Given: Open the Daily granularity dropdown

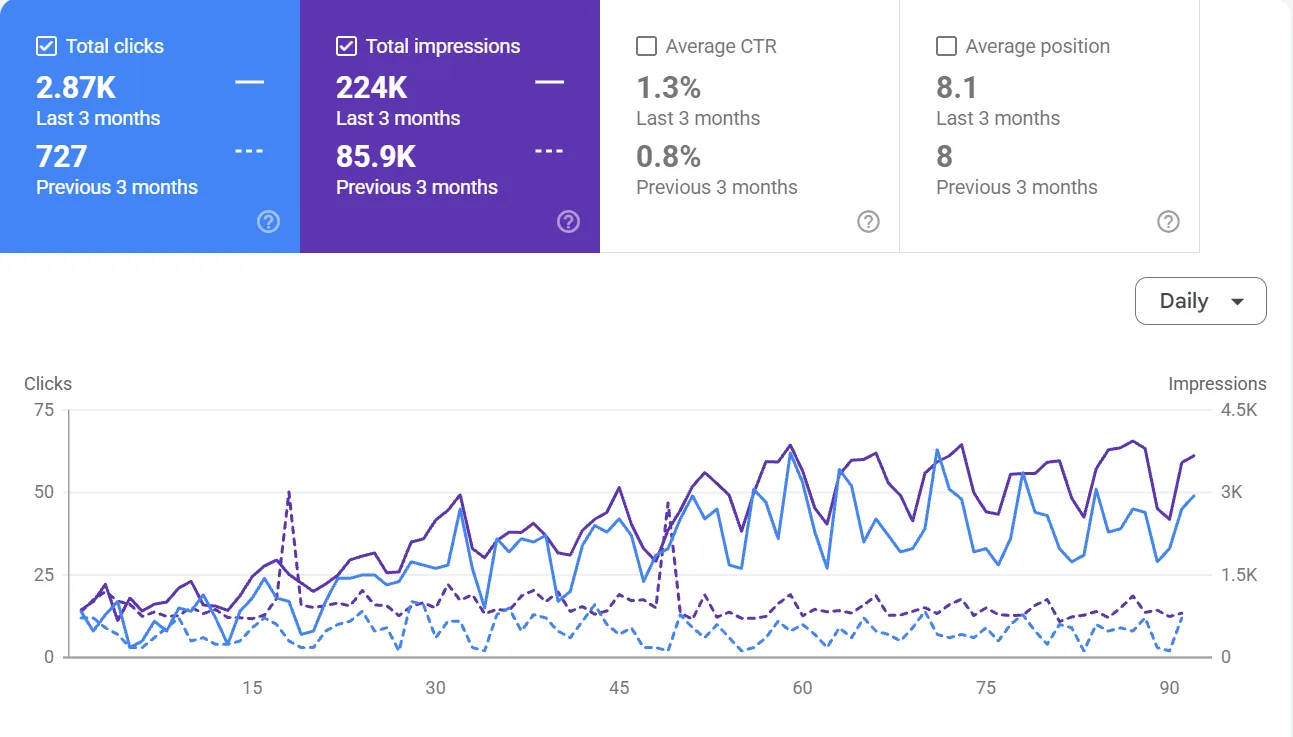Looking at the screenshot, I should click(1200, 301).
